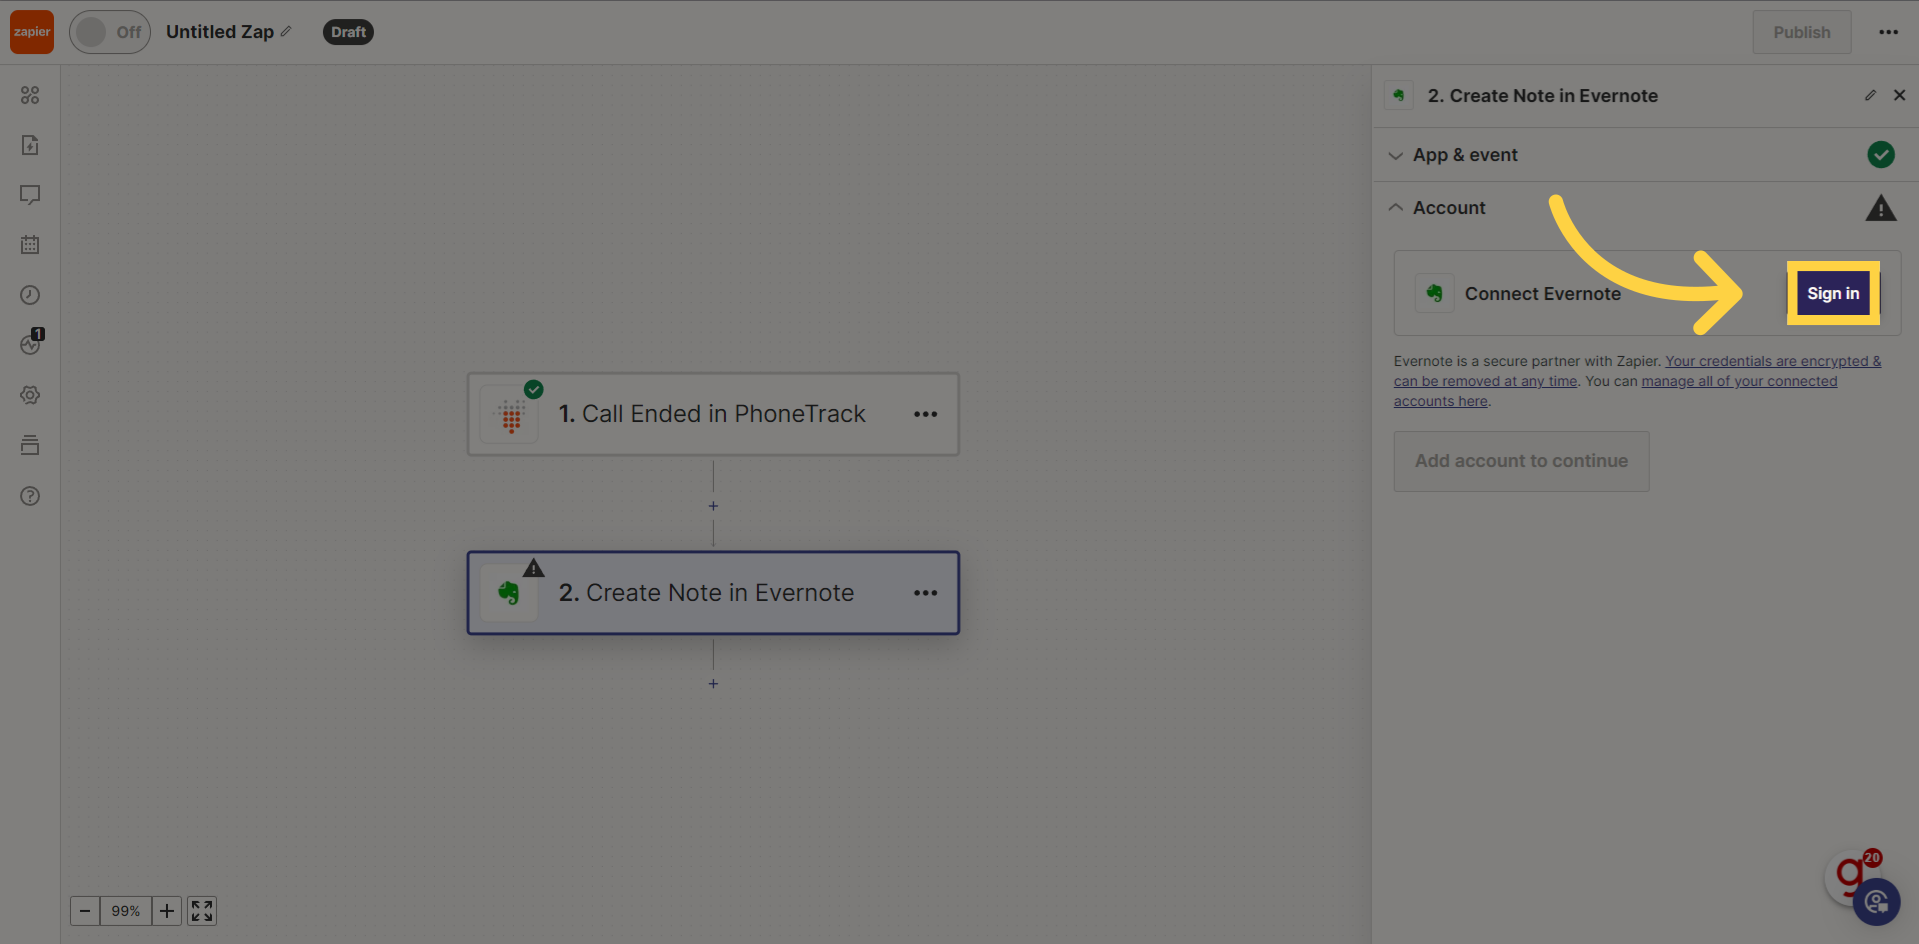Open the top-right more options menu

1888,32
